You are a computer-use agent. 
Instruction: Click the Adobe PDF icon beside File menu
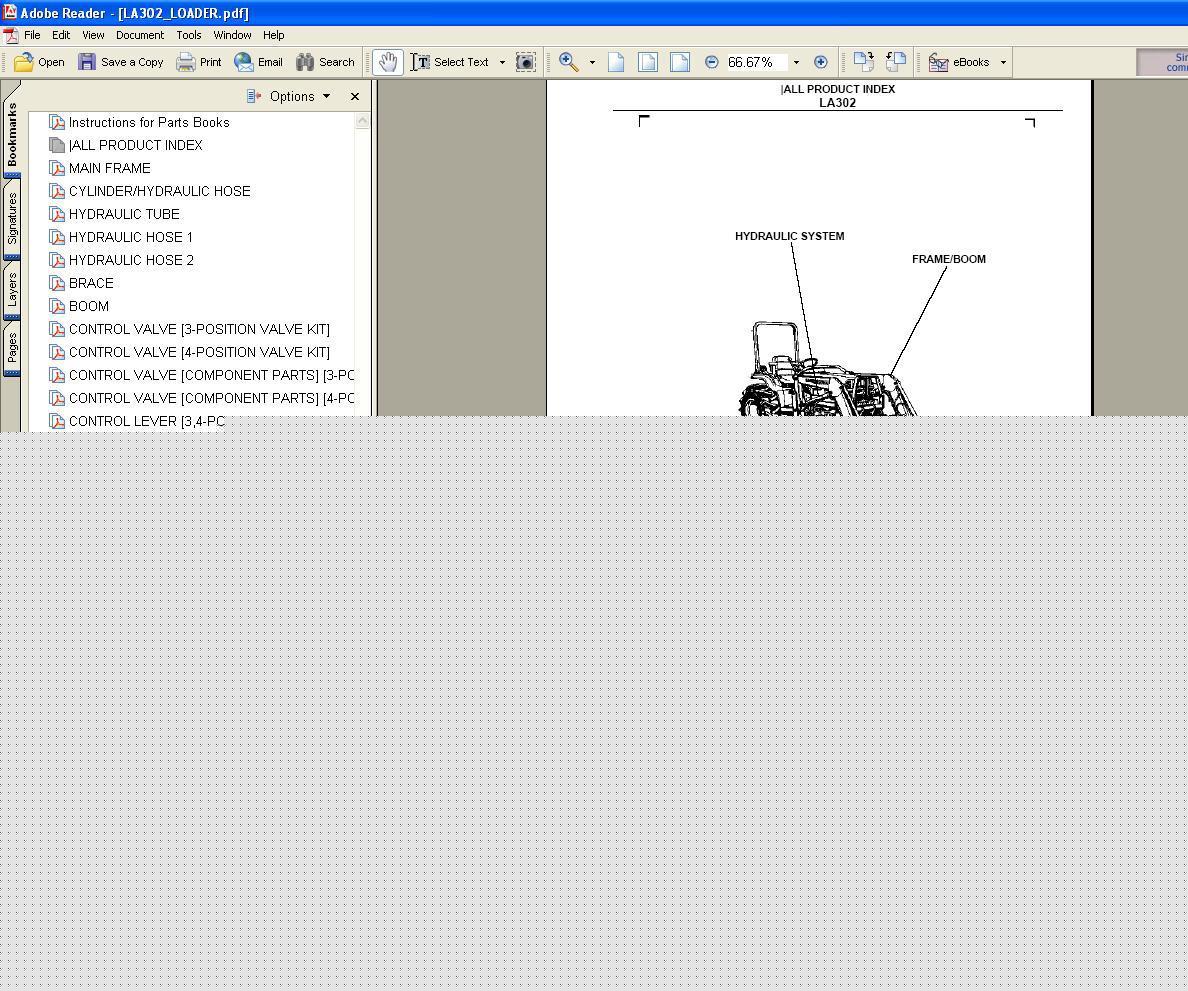tap(11, 36)
